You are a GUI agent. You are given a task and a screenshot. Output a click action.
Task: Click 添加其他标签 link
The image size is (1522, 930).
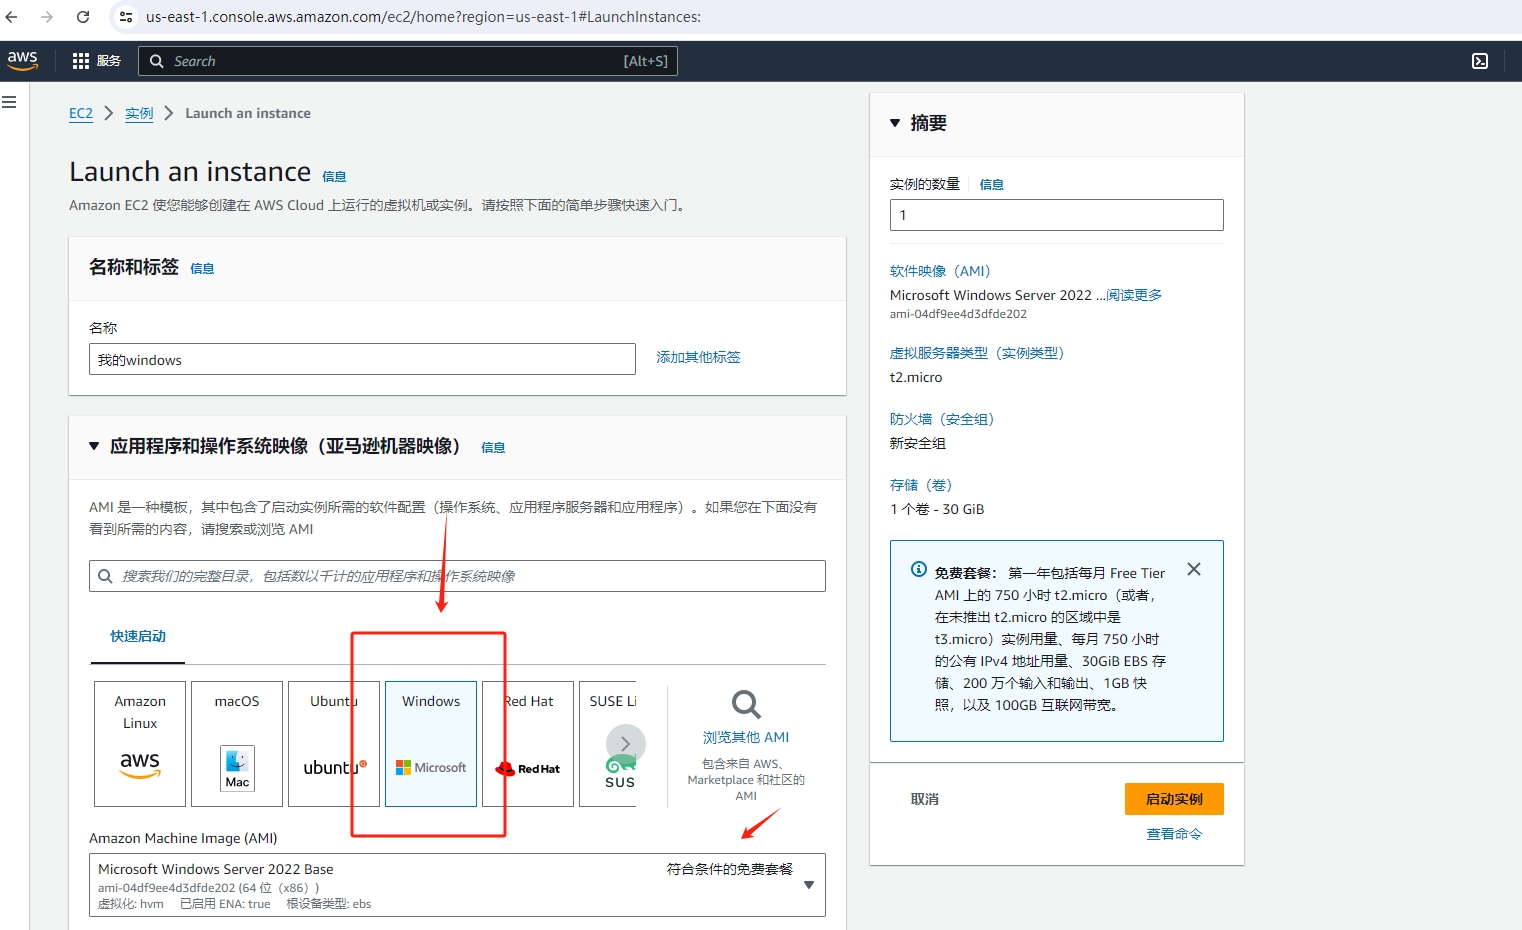(x=698, y=357)
